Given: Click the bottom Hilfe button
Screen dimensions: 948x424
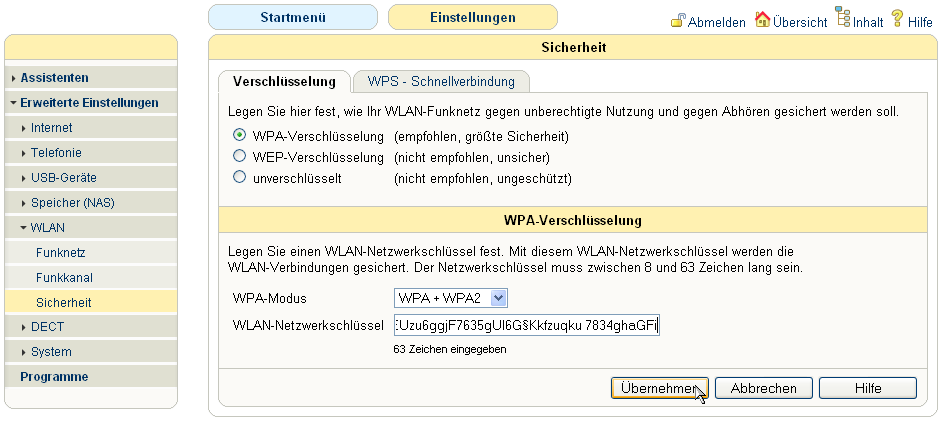Looking at the screenshot, I should [x=867, y=388].
